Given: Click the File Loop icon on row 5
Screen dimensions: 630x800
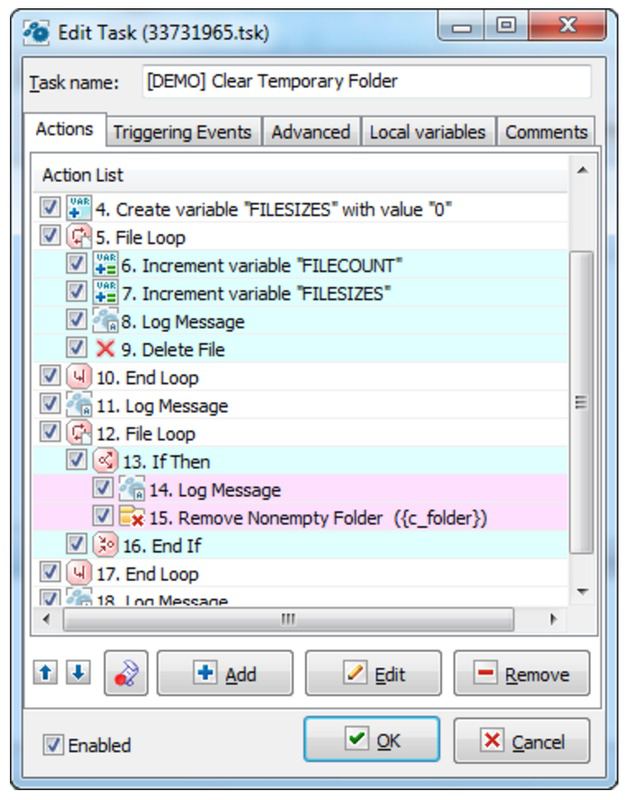Looking at the screenshot, I should (79, 237).
